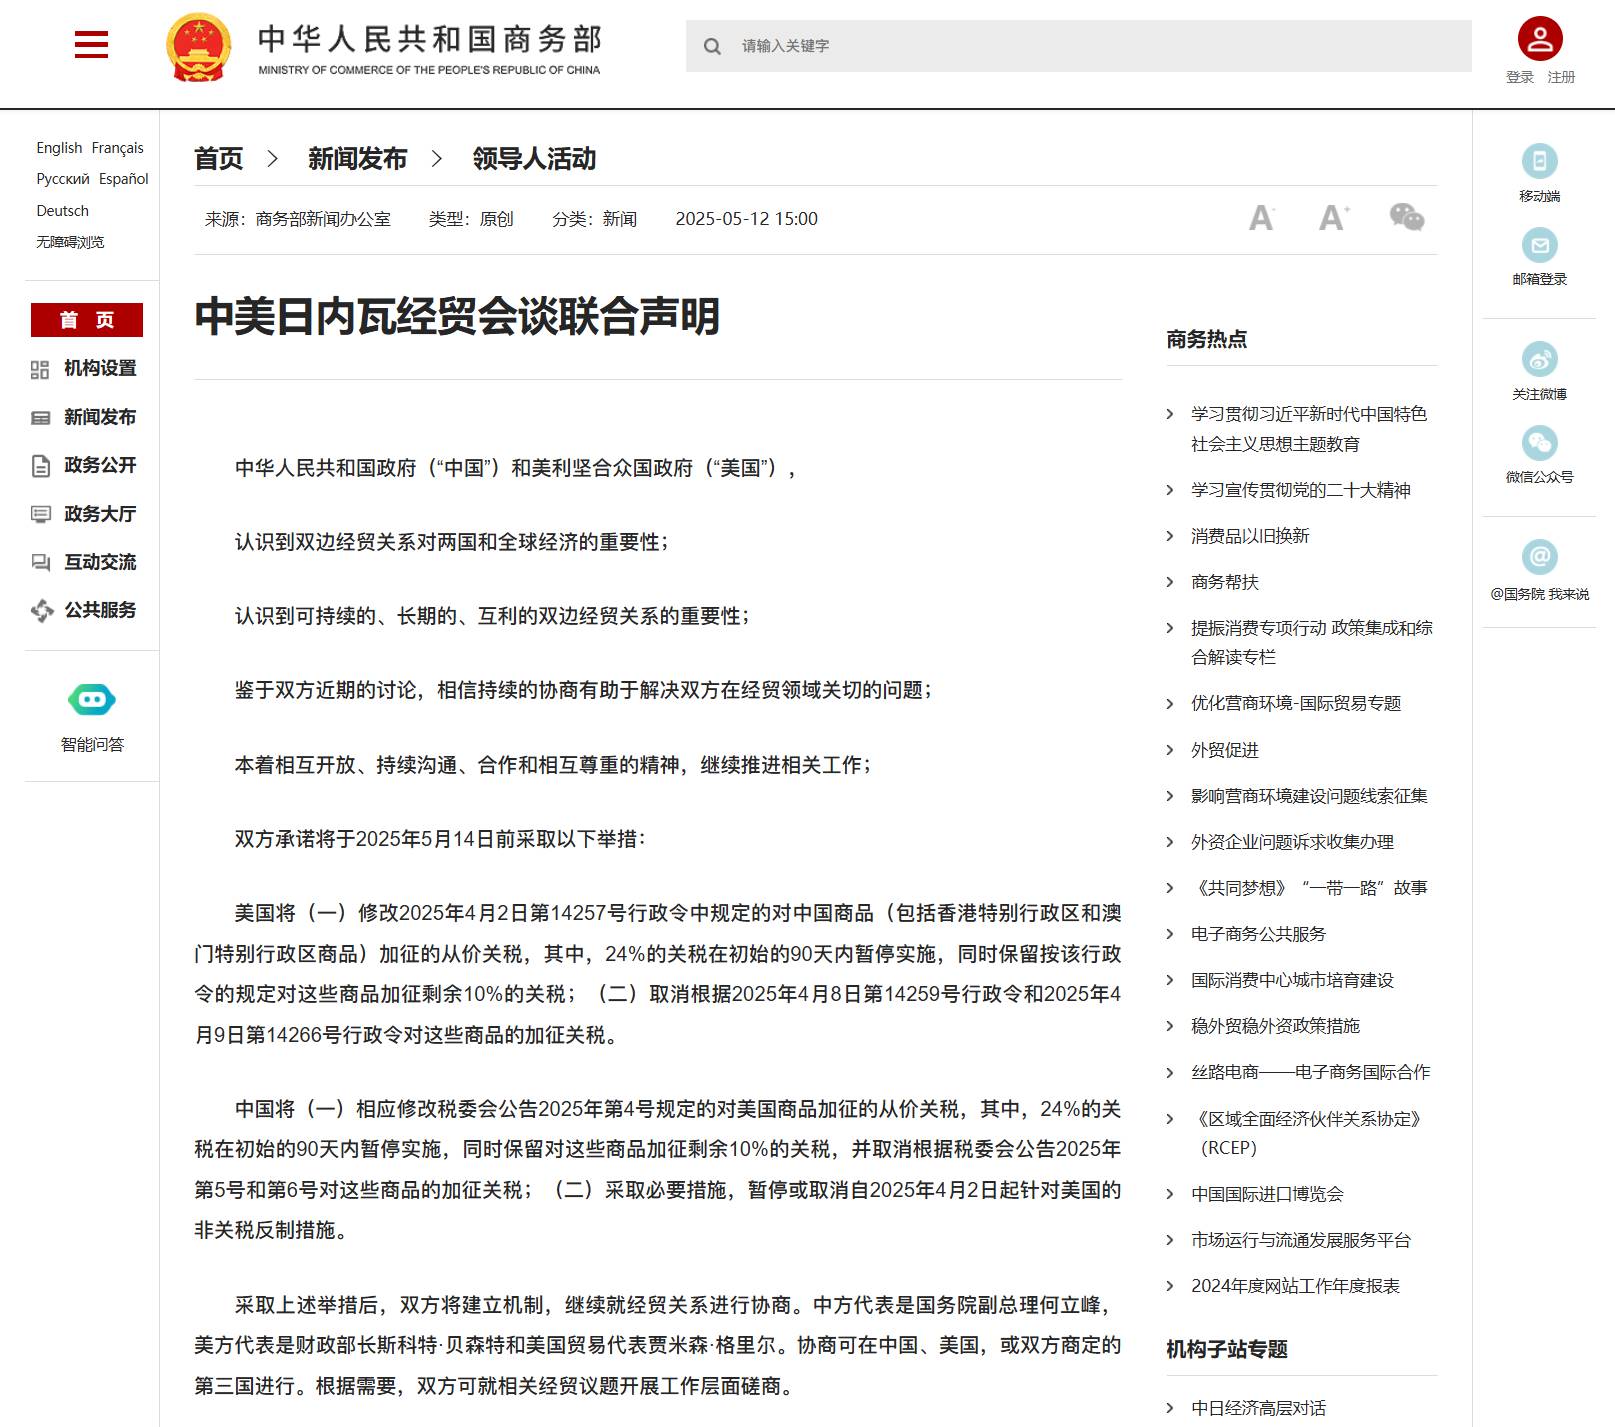This screenshot has height=1427, width=1615.
Task: Follow on Weibo via 关注微博 icon
Action: tap(1540, 359)
